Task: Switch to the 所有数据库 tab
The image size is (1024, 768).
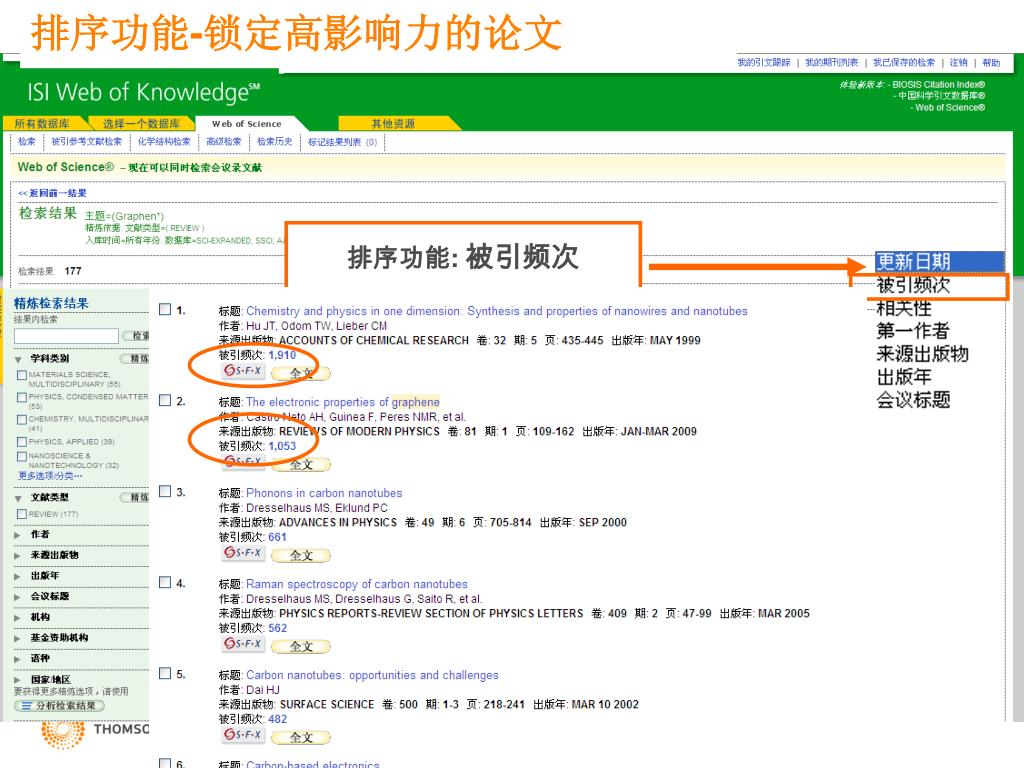Action: [x=44, y=123]
